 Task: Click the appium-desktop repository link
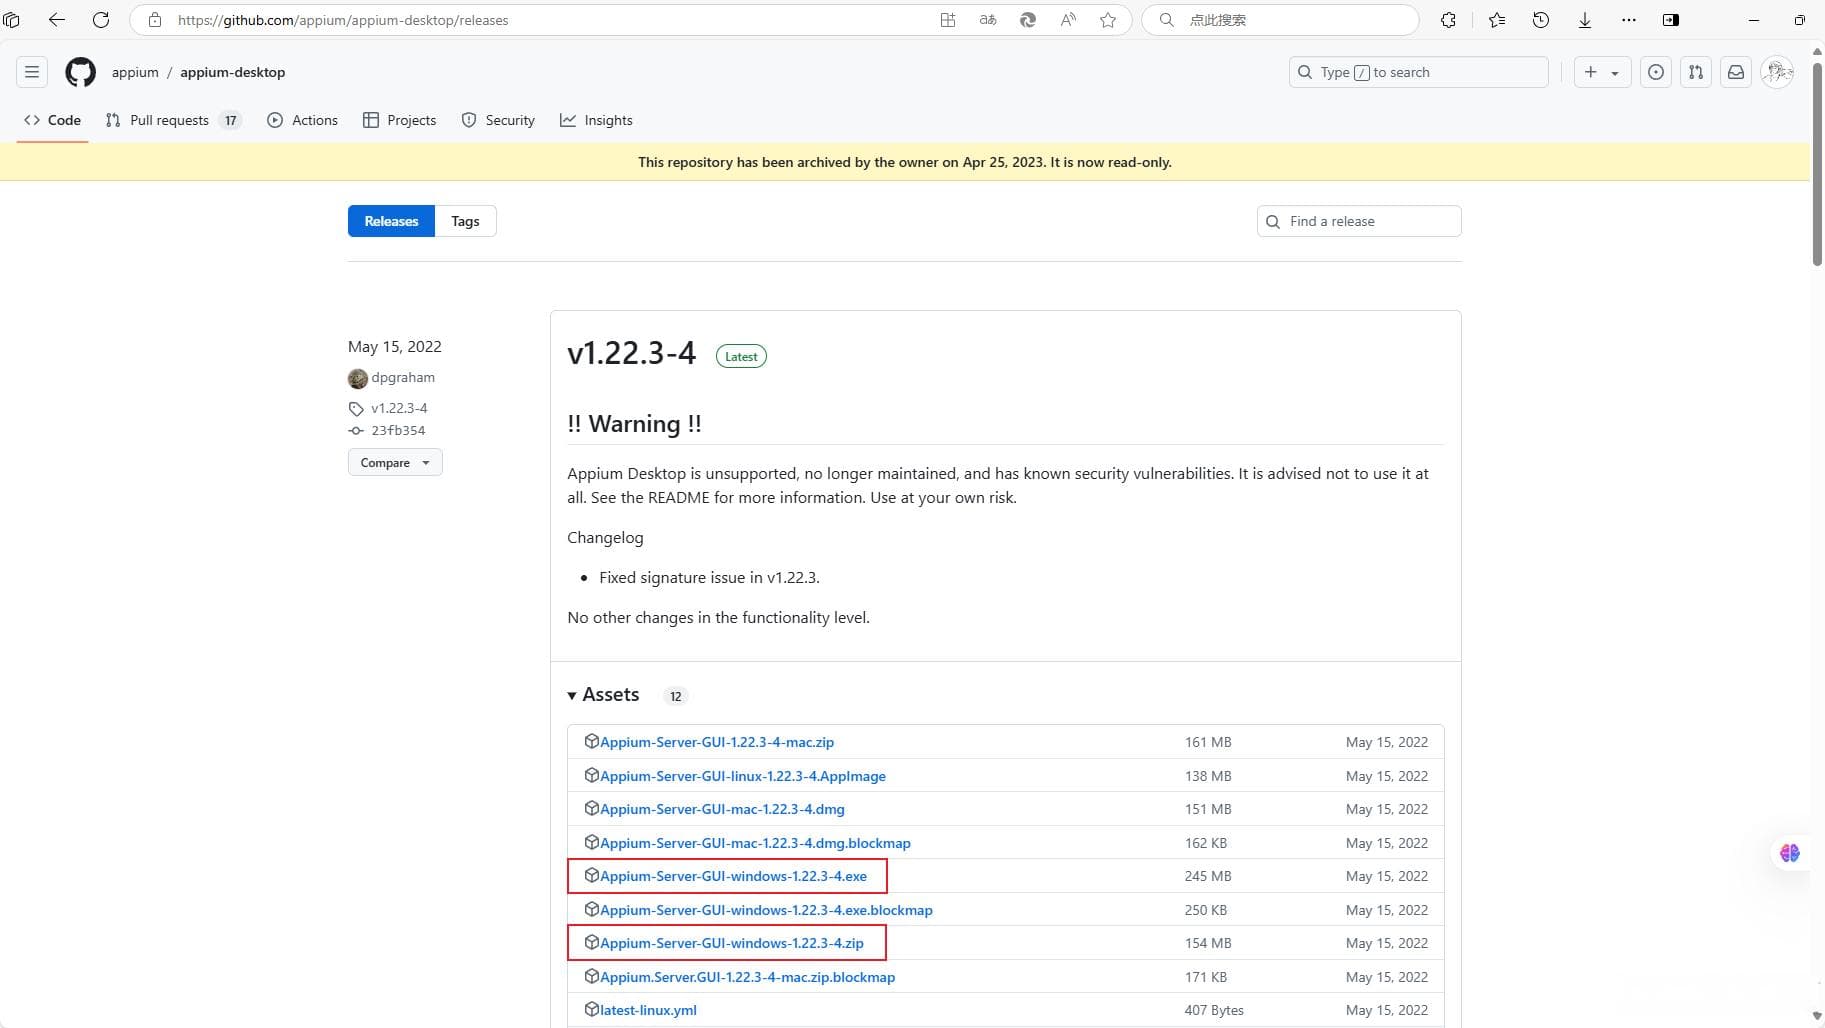[x=232, y=72]
